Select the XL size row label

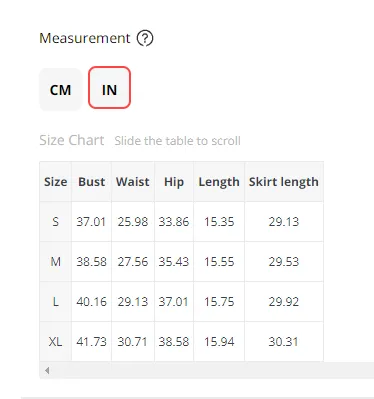click(x=55, y=342)
